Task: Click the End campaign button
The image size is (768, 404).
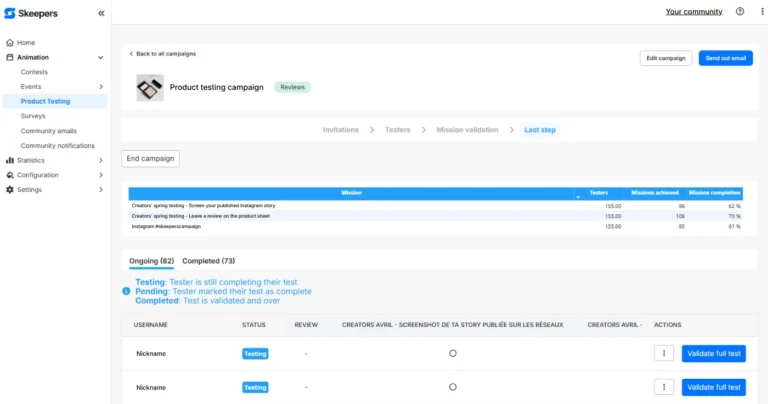Action: click(x=150, y=159)
